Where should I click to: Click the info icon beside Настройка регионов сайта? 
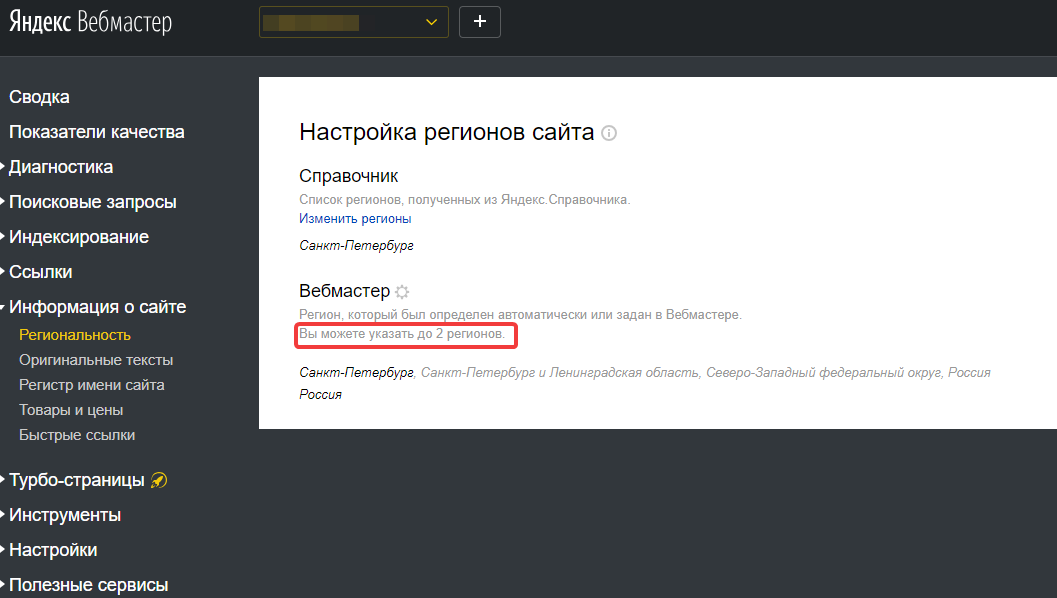[x=609, y=133]
